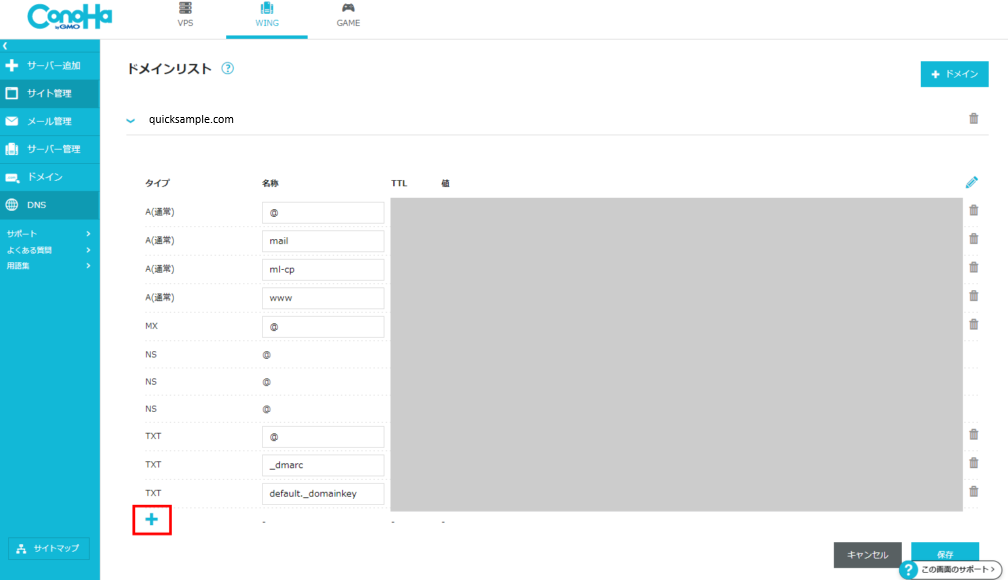Viewport: 1008px width, 580px height.
Task: Collapse the left sidebar with arrow
Action: click(x=5, y=46)
